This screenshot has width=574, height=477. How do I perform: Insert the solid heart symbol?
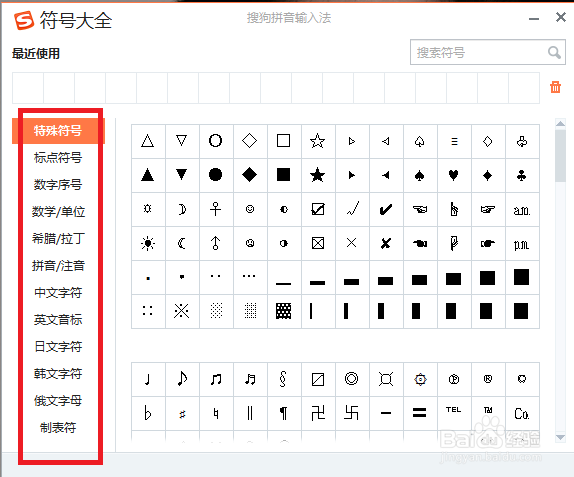click(x=454, y=175)
